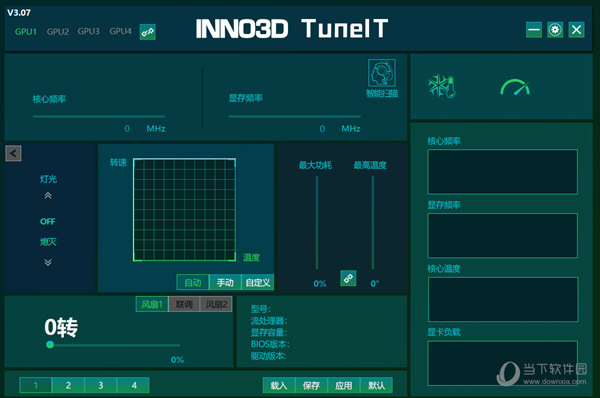Viewport: 600px width, 398px height.
Task: Click the 熄灭 lighting mode label
Action: 48,242
